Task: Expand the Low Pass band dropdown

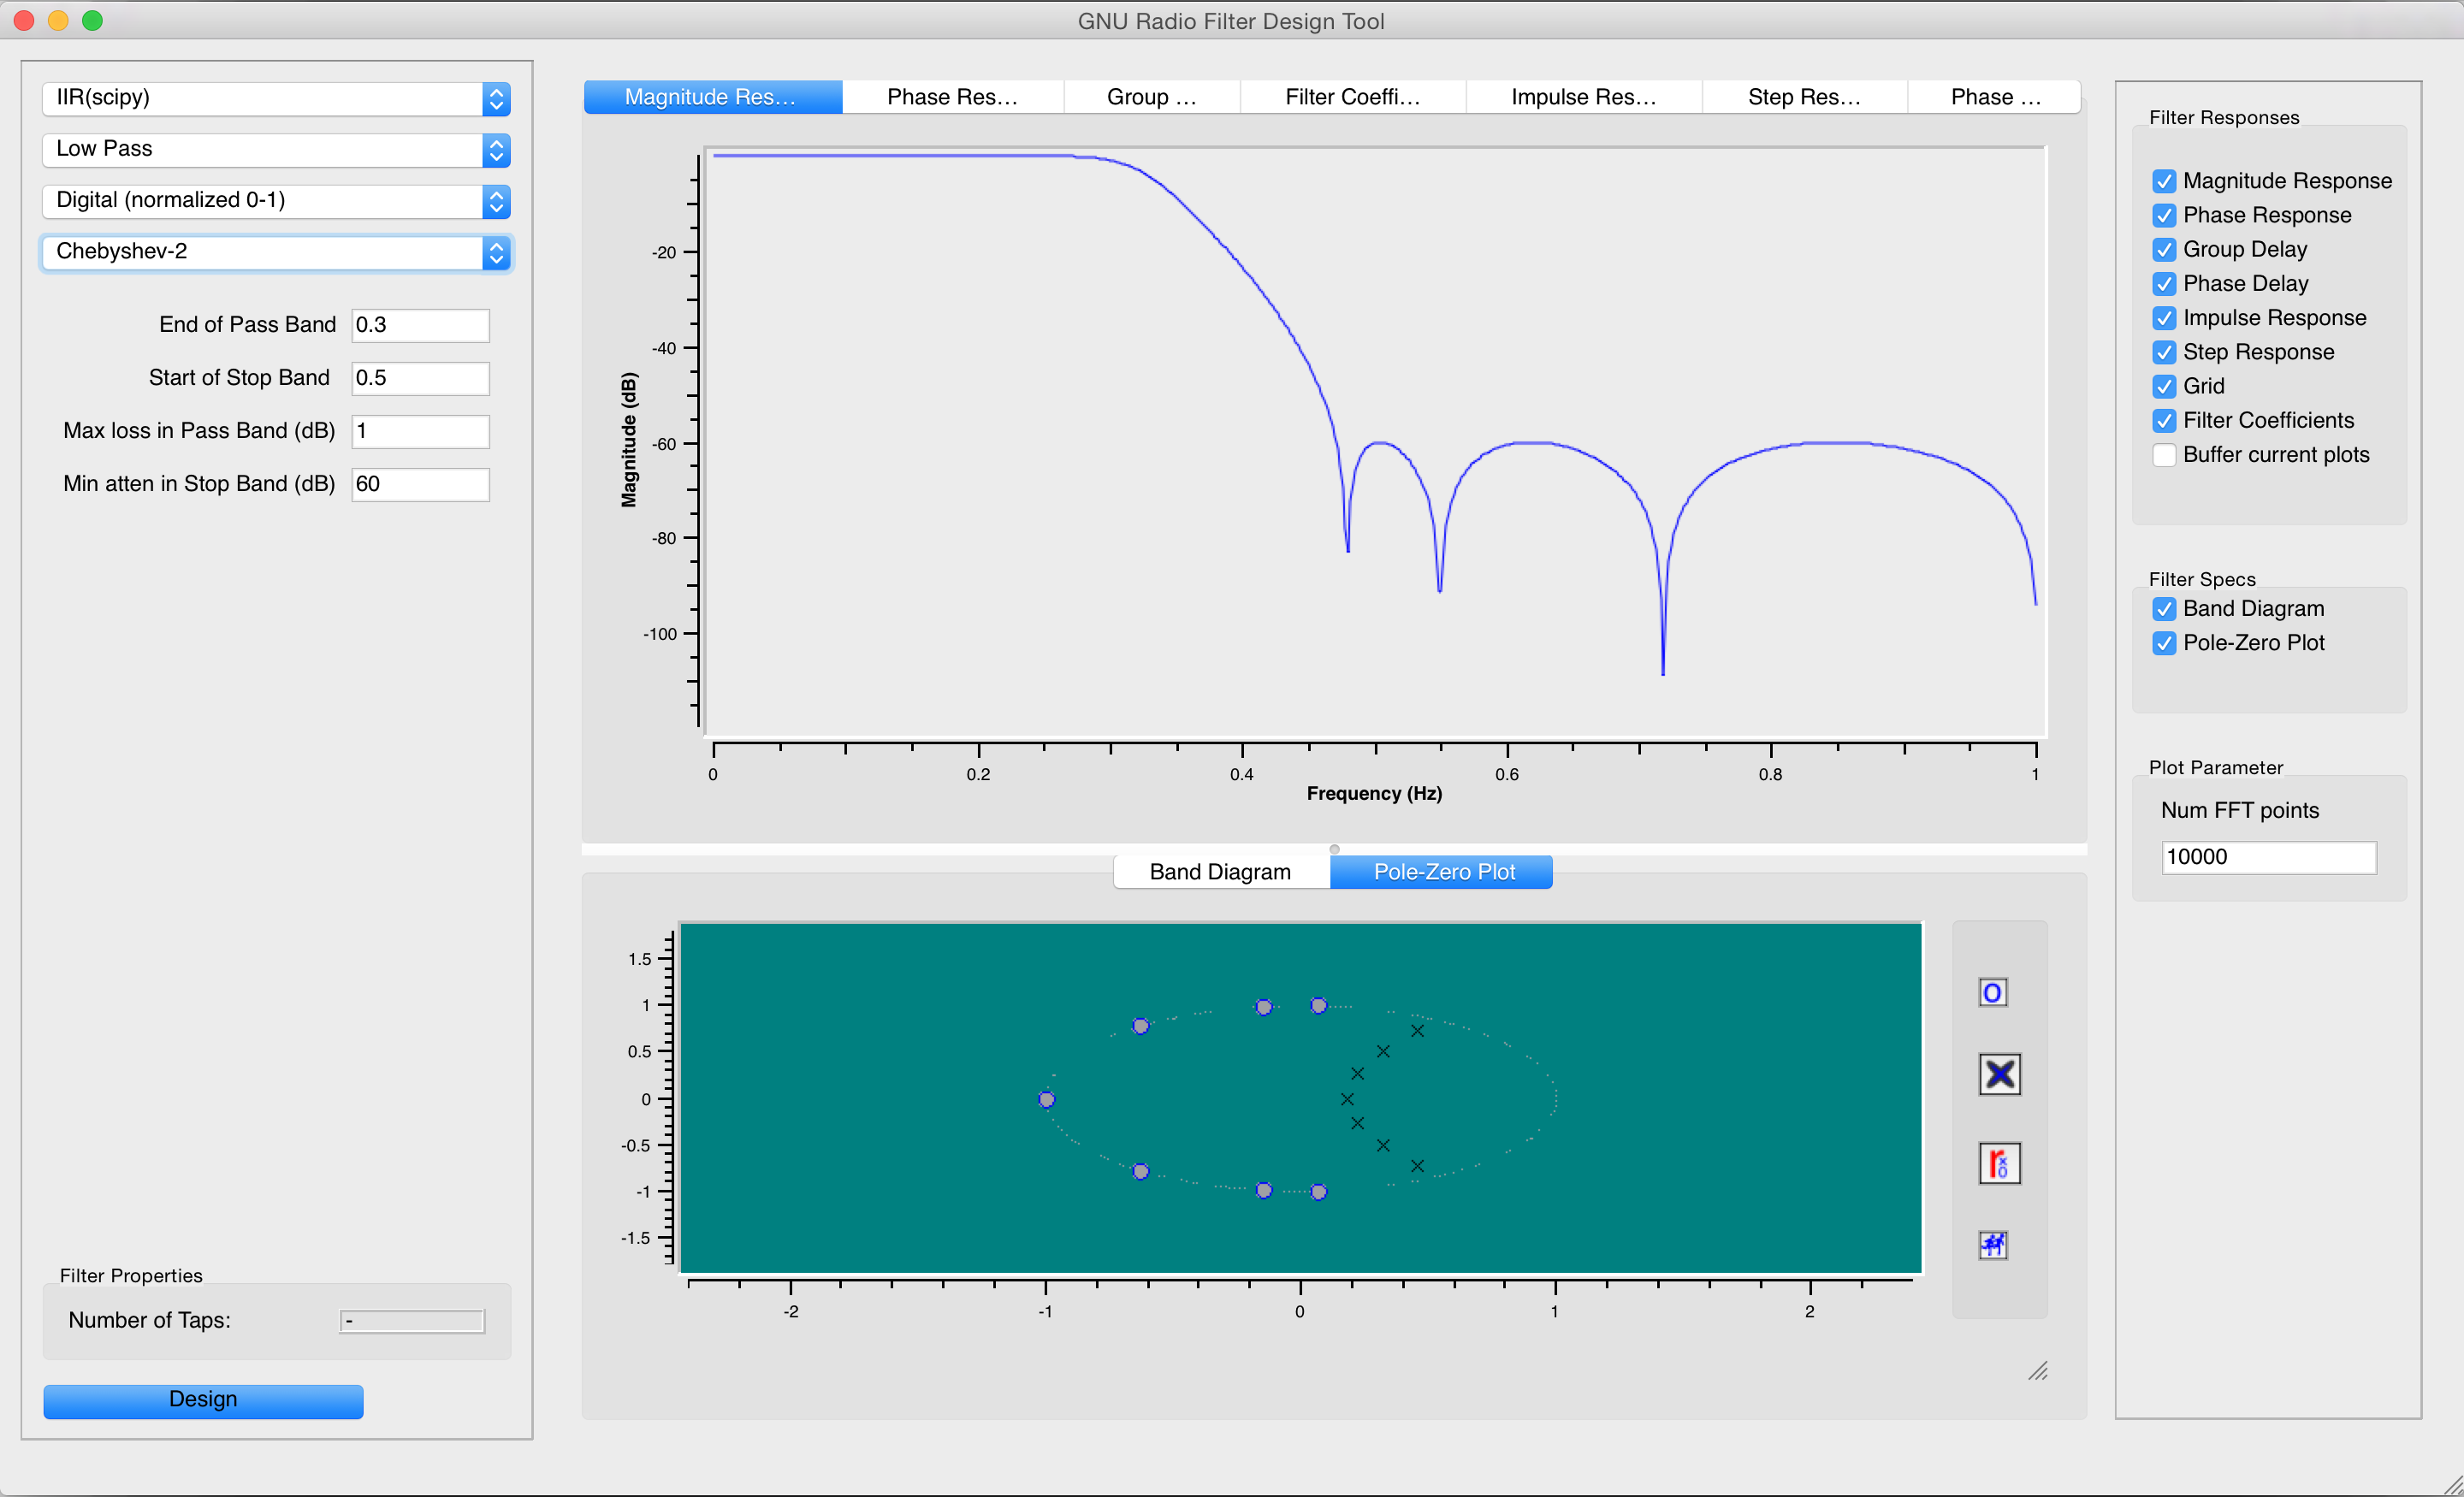Action: (276, 149)
